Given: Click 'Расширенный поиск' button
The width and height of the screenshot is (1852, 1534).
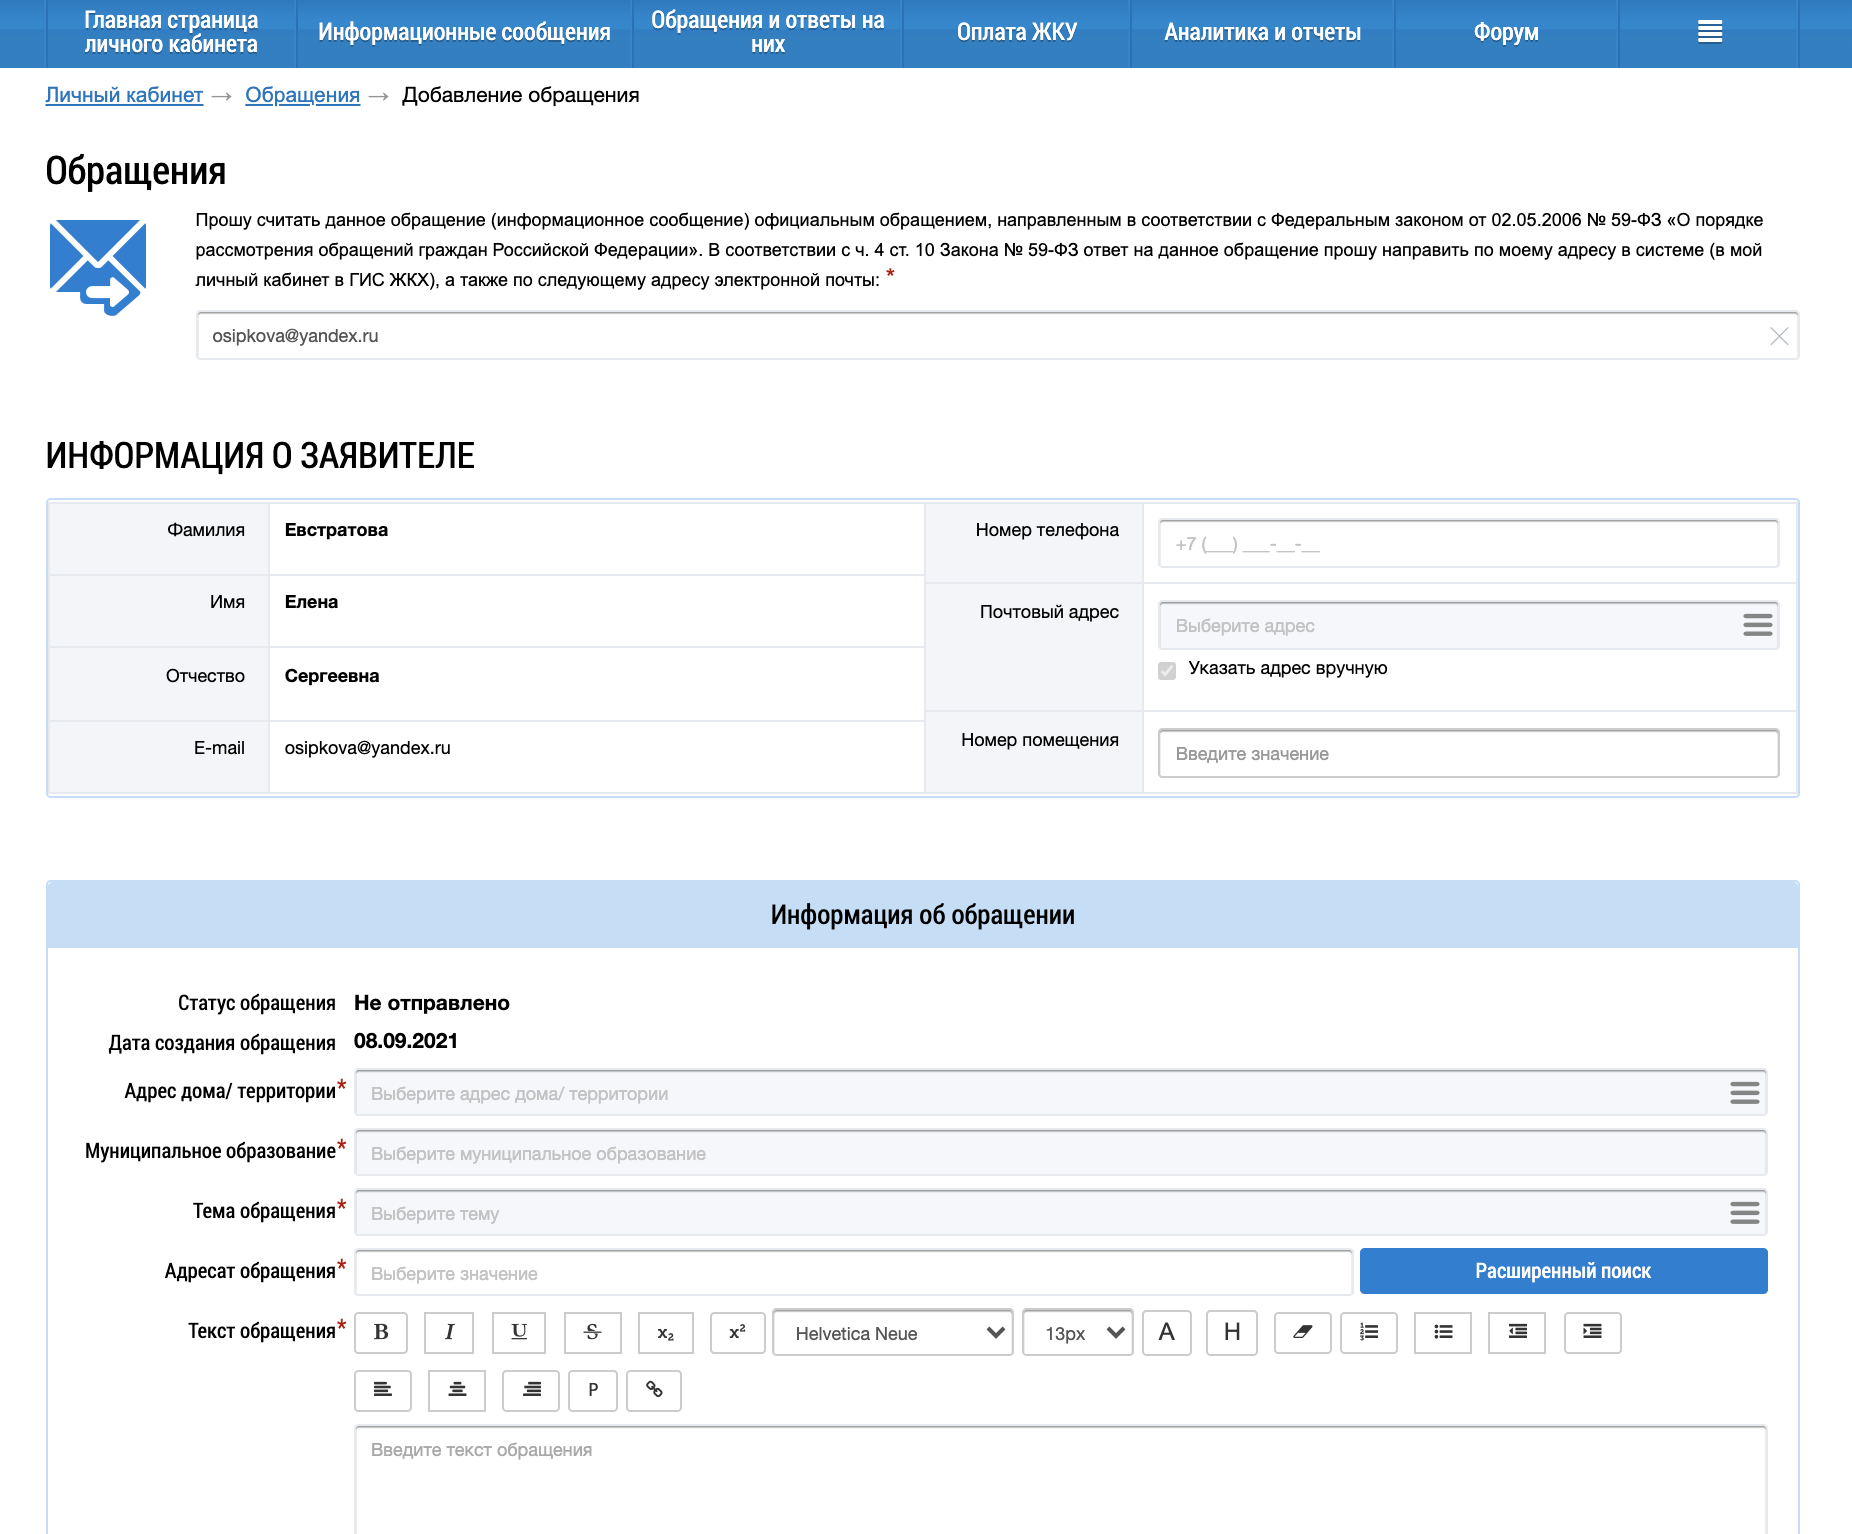Looking at the screenshot, I should click(x=1563, y=1271).
